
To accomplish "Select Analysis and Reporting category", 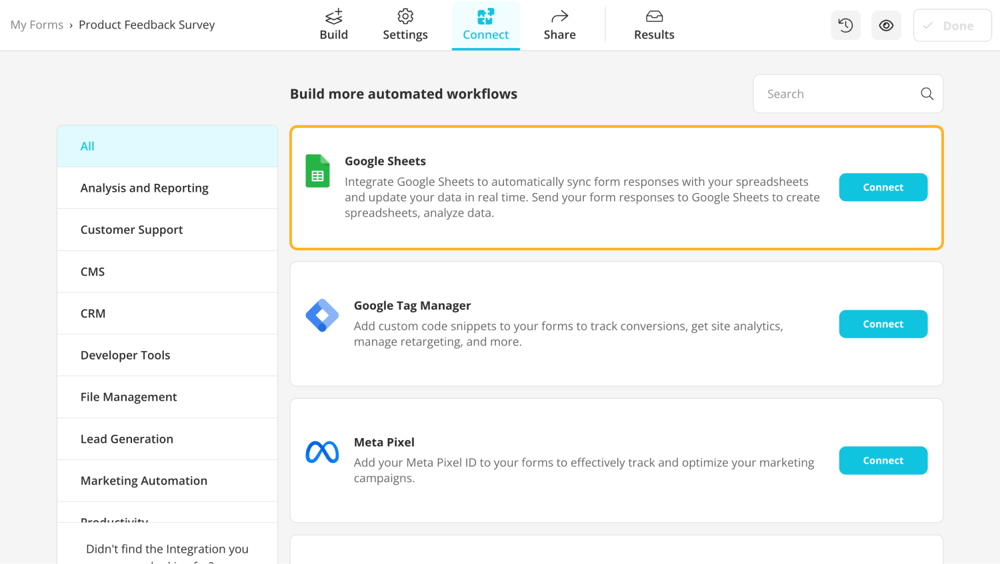I will coord(167,188).
